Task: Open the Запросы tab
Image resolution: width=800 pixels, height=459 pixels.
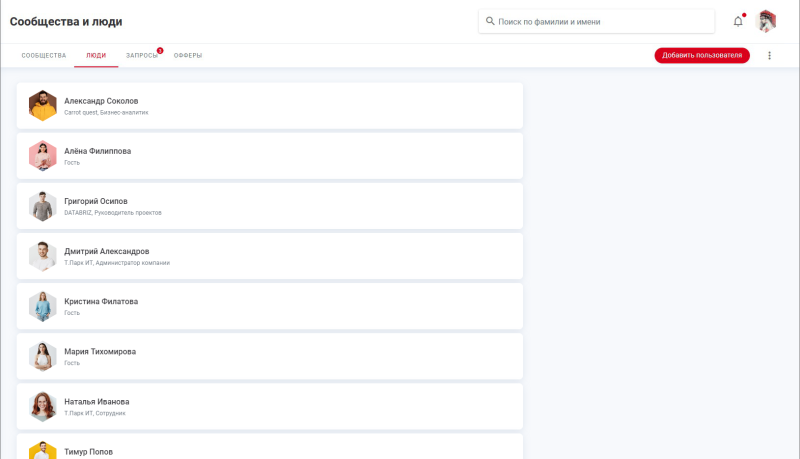Action: (141, 56)
